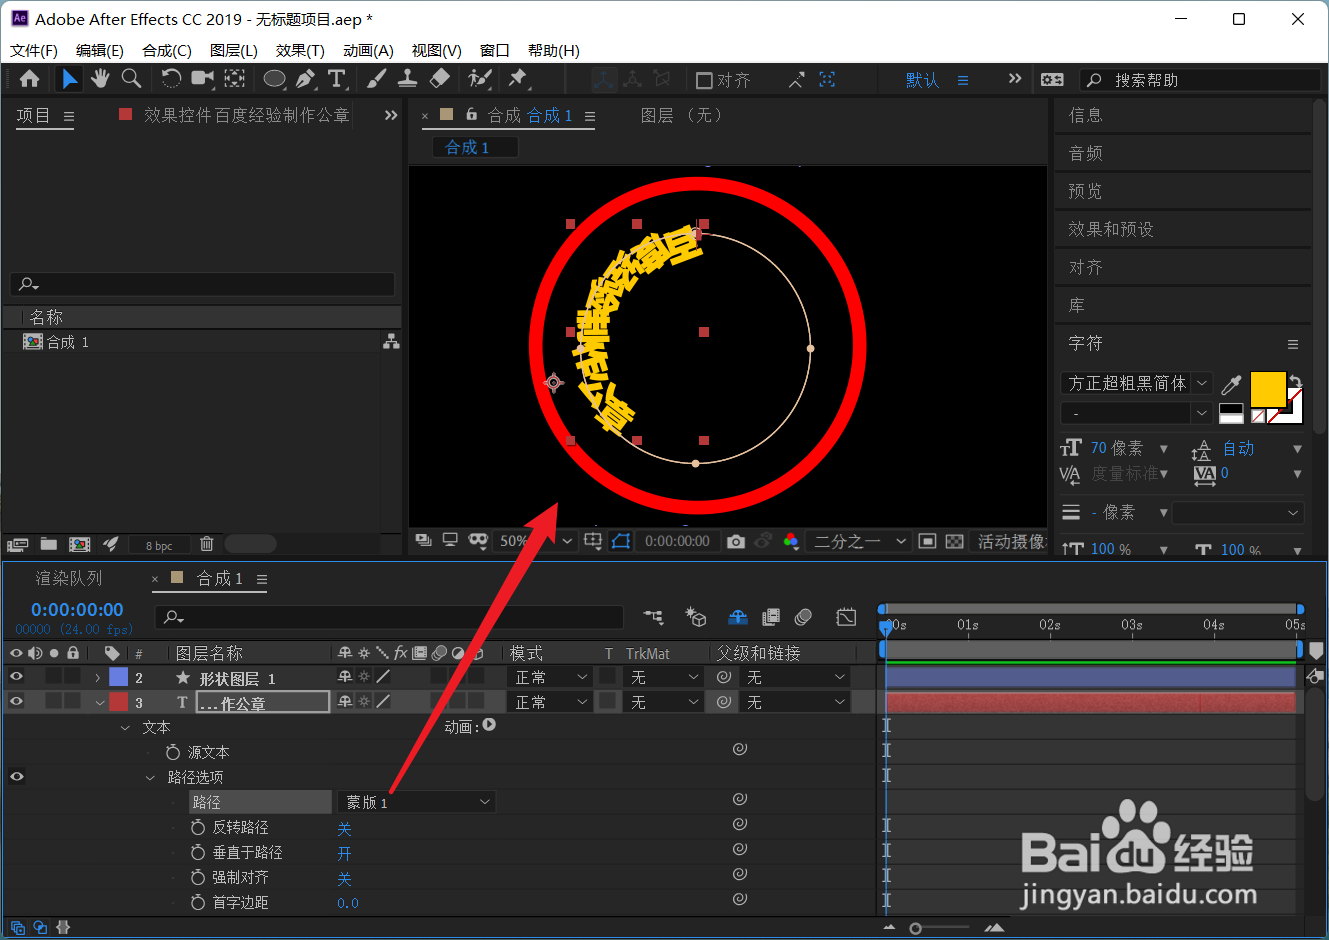Toggle stopwatch for 垂直于路径

[198, 852]
